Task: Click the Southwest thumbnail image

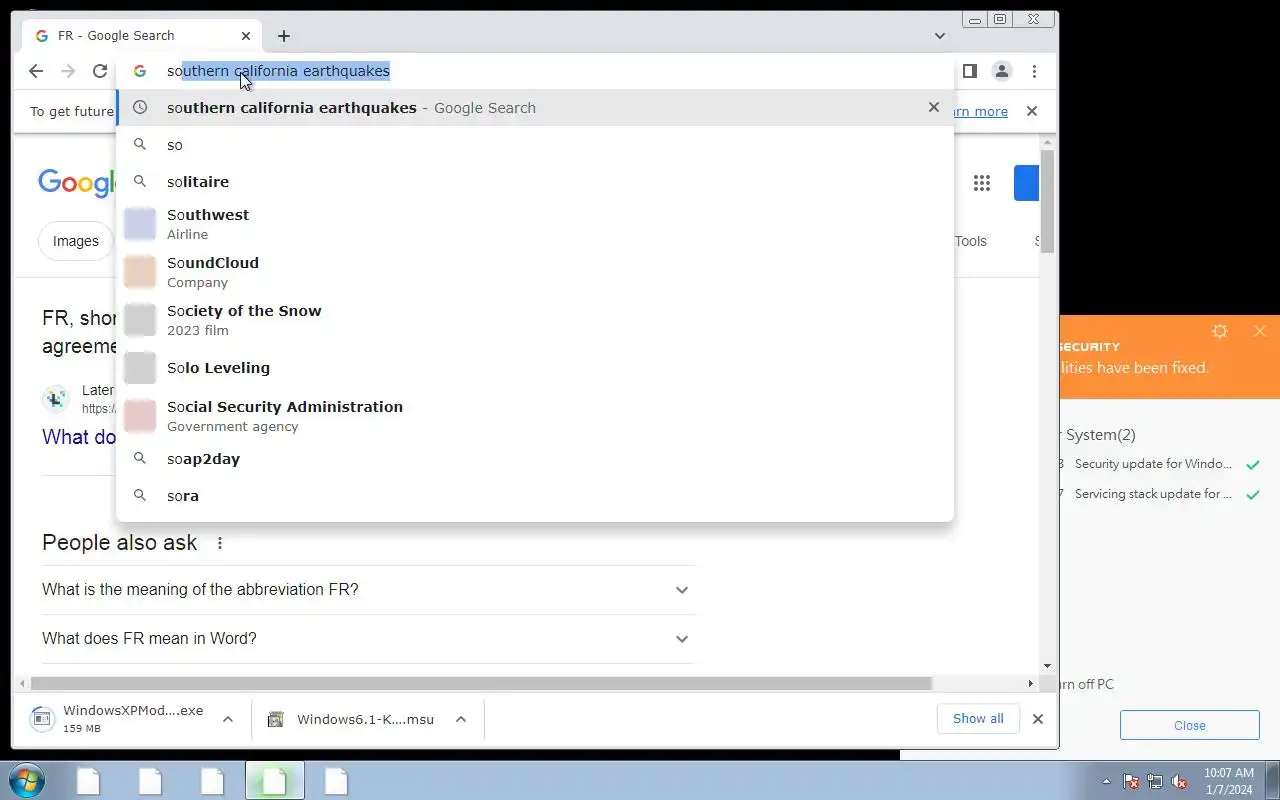Action: click(140, 224)
